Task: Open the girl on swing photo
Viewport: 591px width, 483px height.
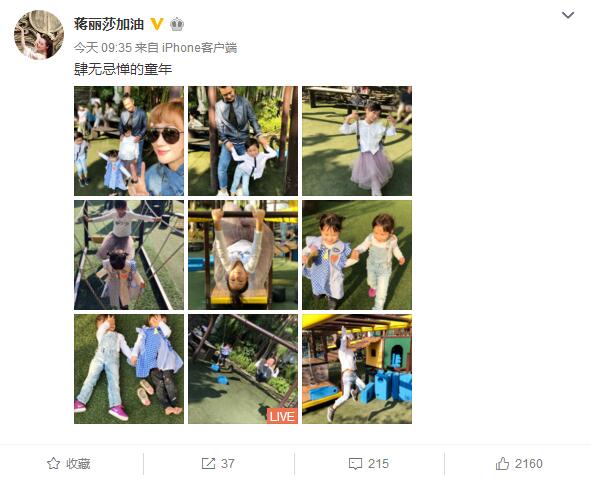Action: coord(357,141)
